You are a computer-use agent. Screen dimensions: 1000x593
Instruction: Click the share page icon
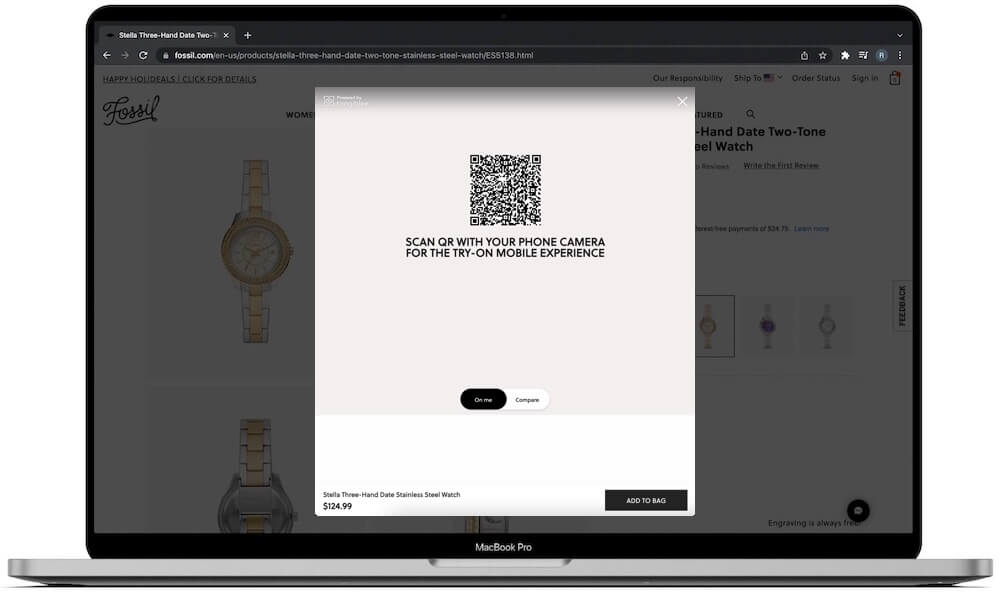click(x=804, y=55)
